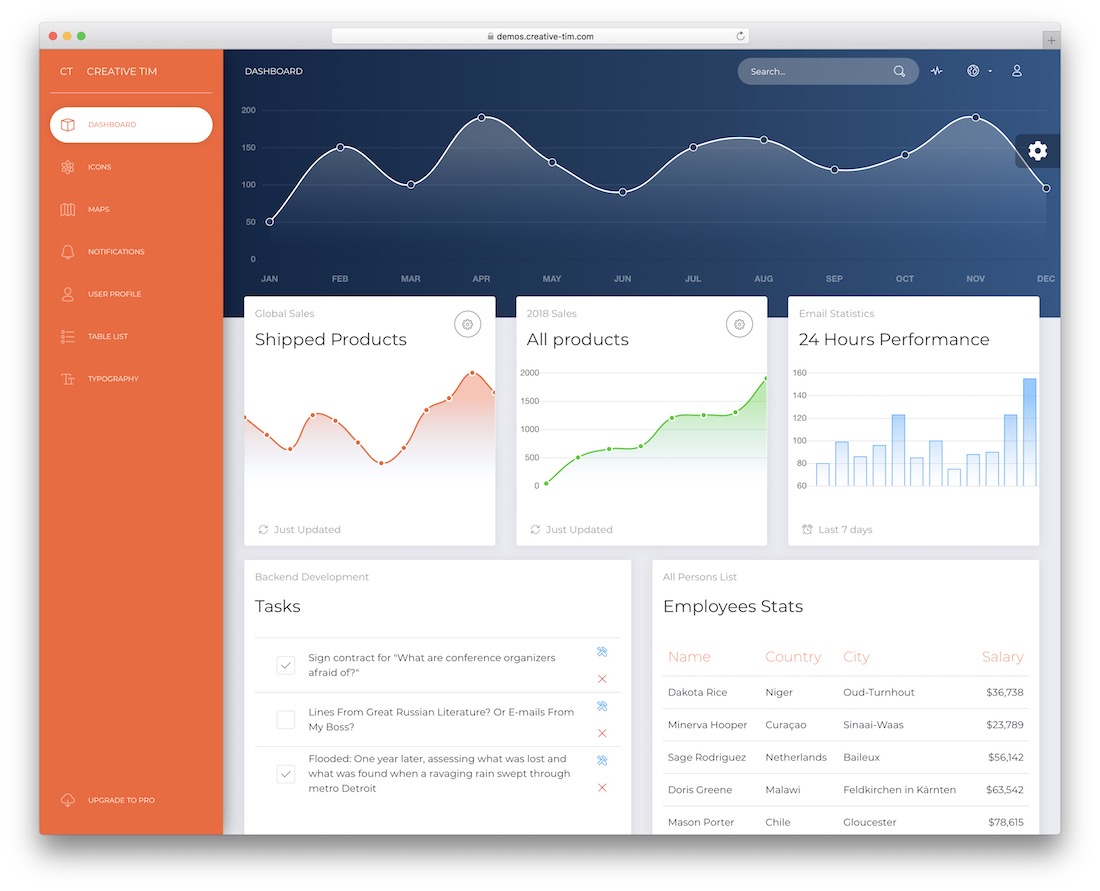Click the Icons atom icon in sidebar
This screenshot has height=891, width=1100.
67,167
